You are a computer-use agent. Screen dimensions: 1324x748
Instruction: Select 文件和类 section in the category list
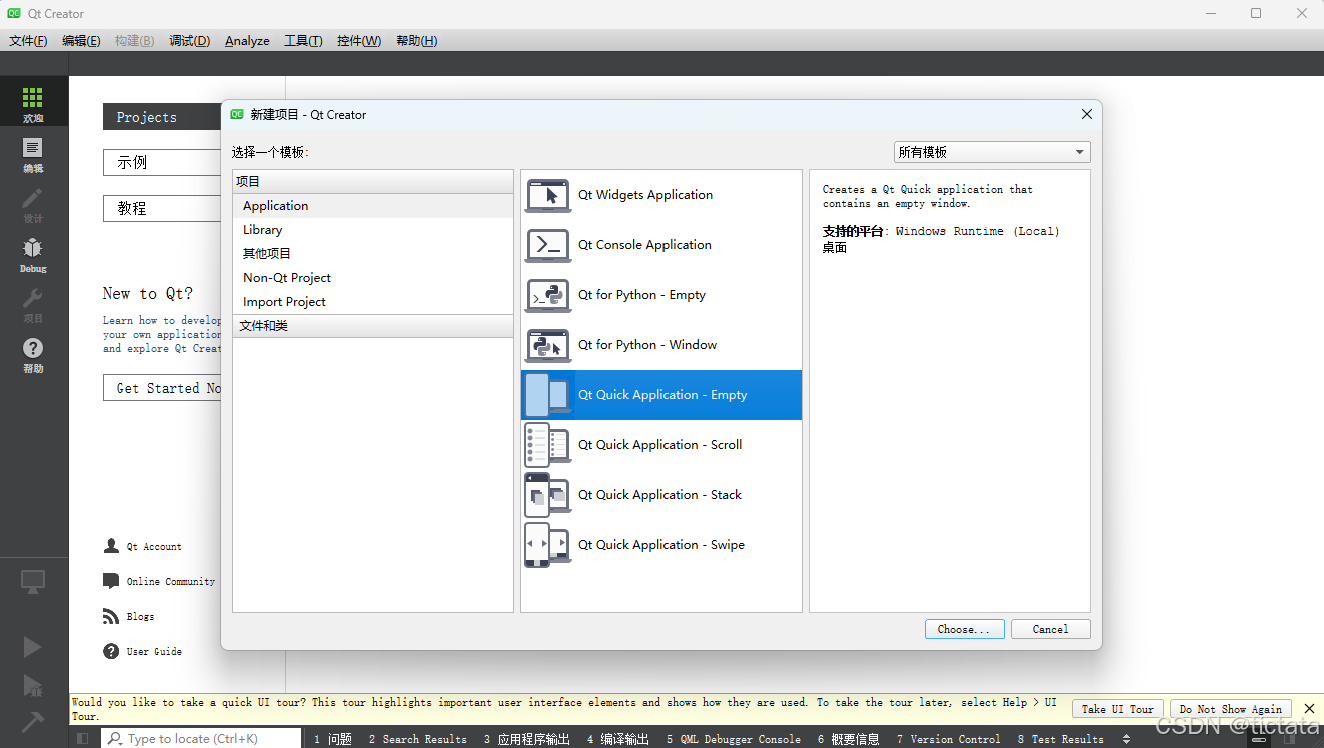(x=264, y=325)
